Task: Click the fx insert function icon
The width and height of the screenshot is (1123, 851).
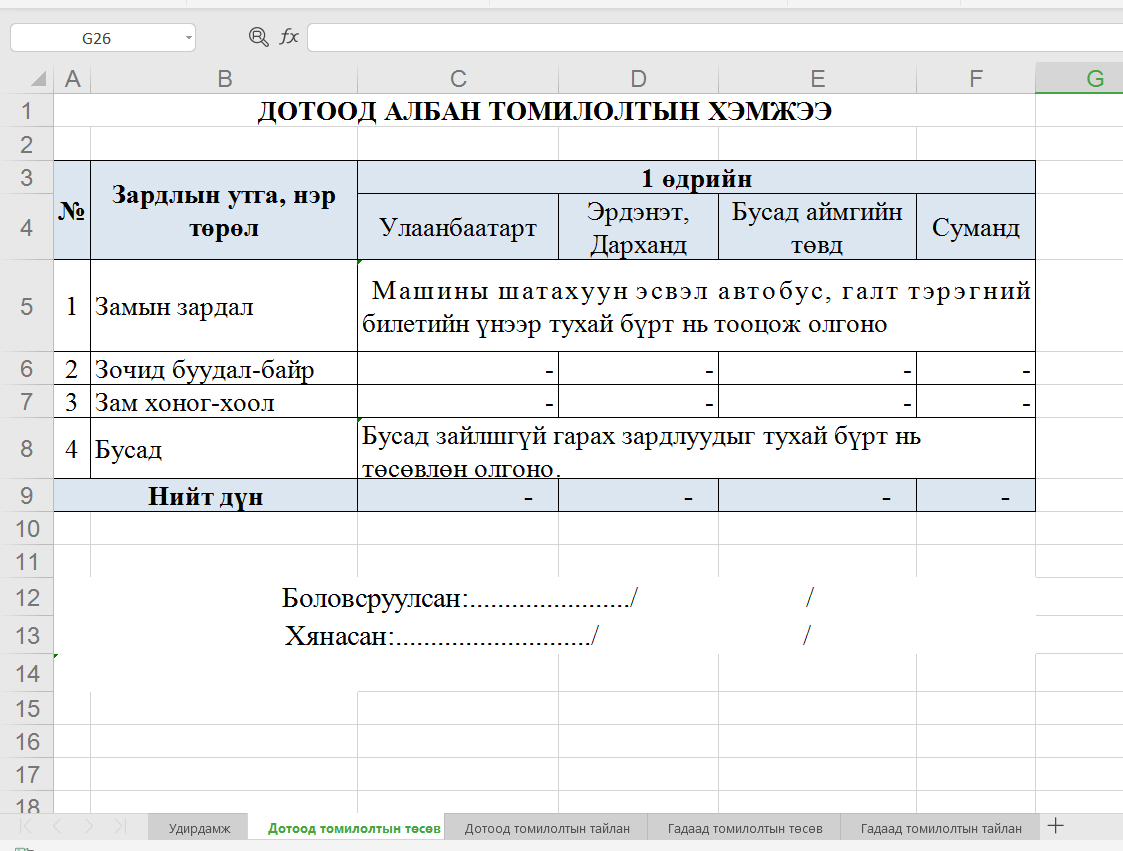Action: (x=289, y=37)
